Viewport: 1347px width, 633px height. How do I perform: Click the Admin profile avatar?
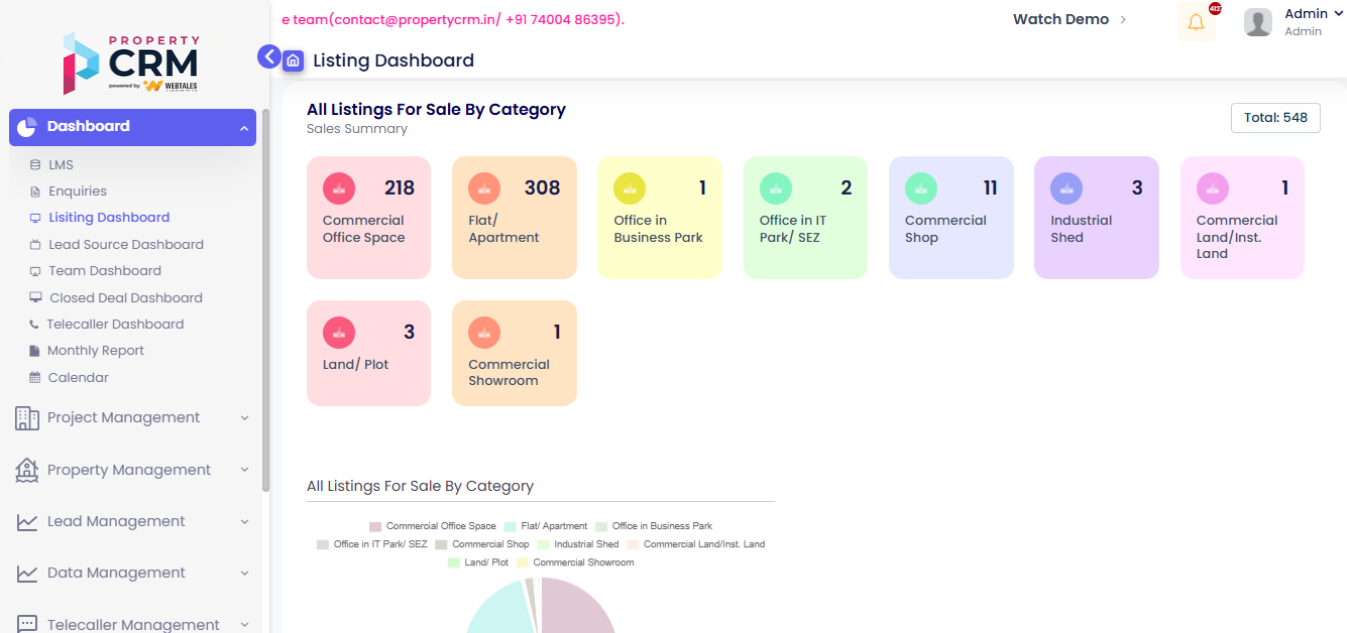pos(1258,22)
